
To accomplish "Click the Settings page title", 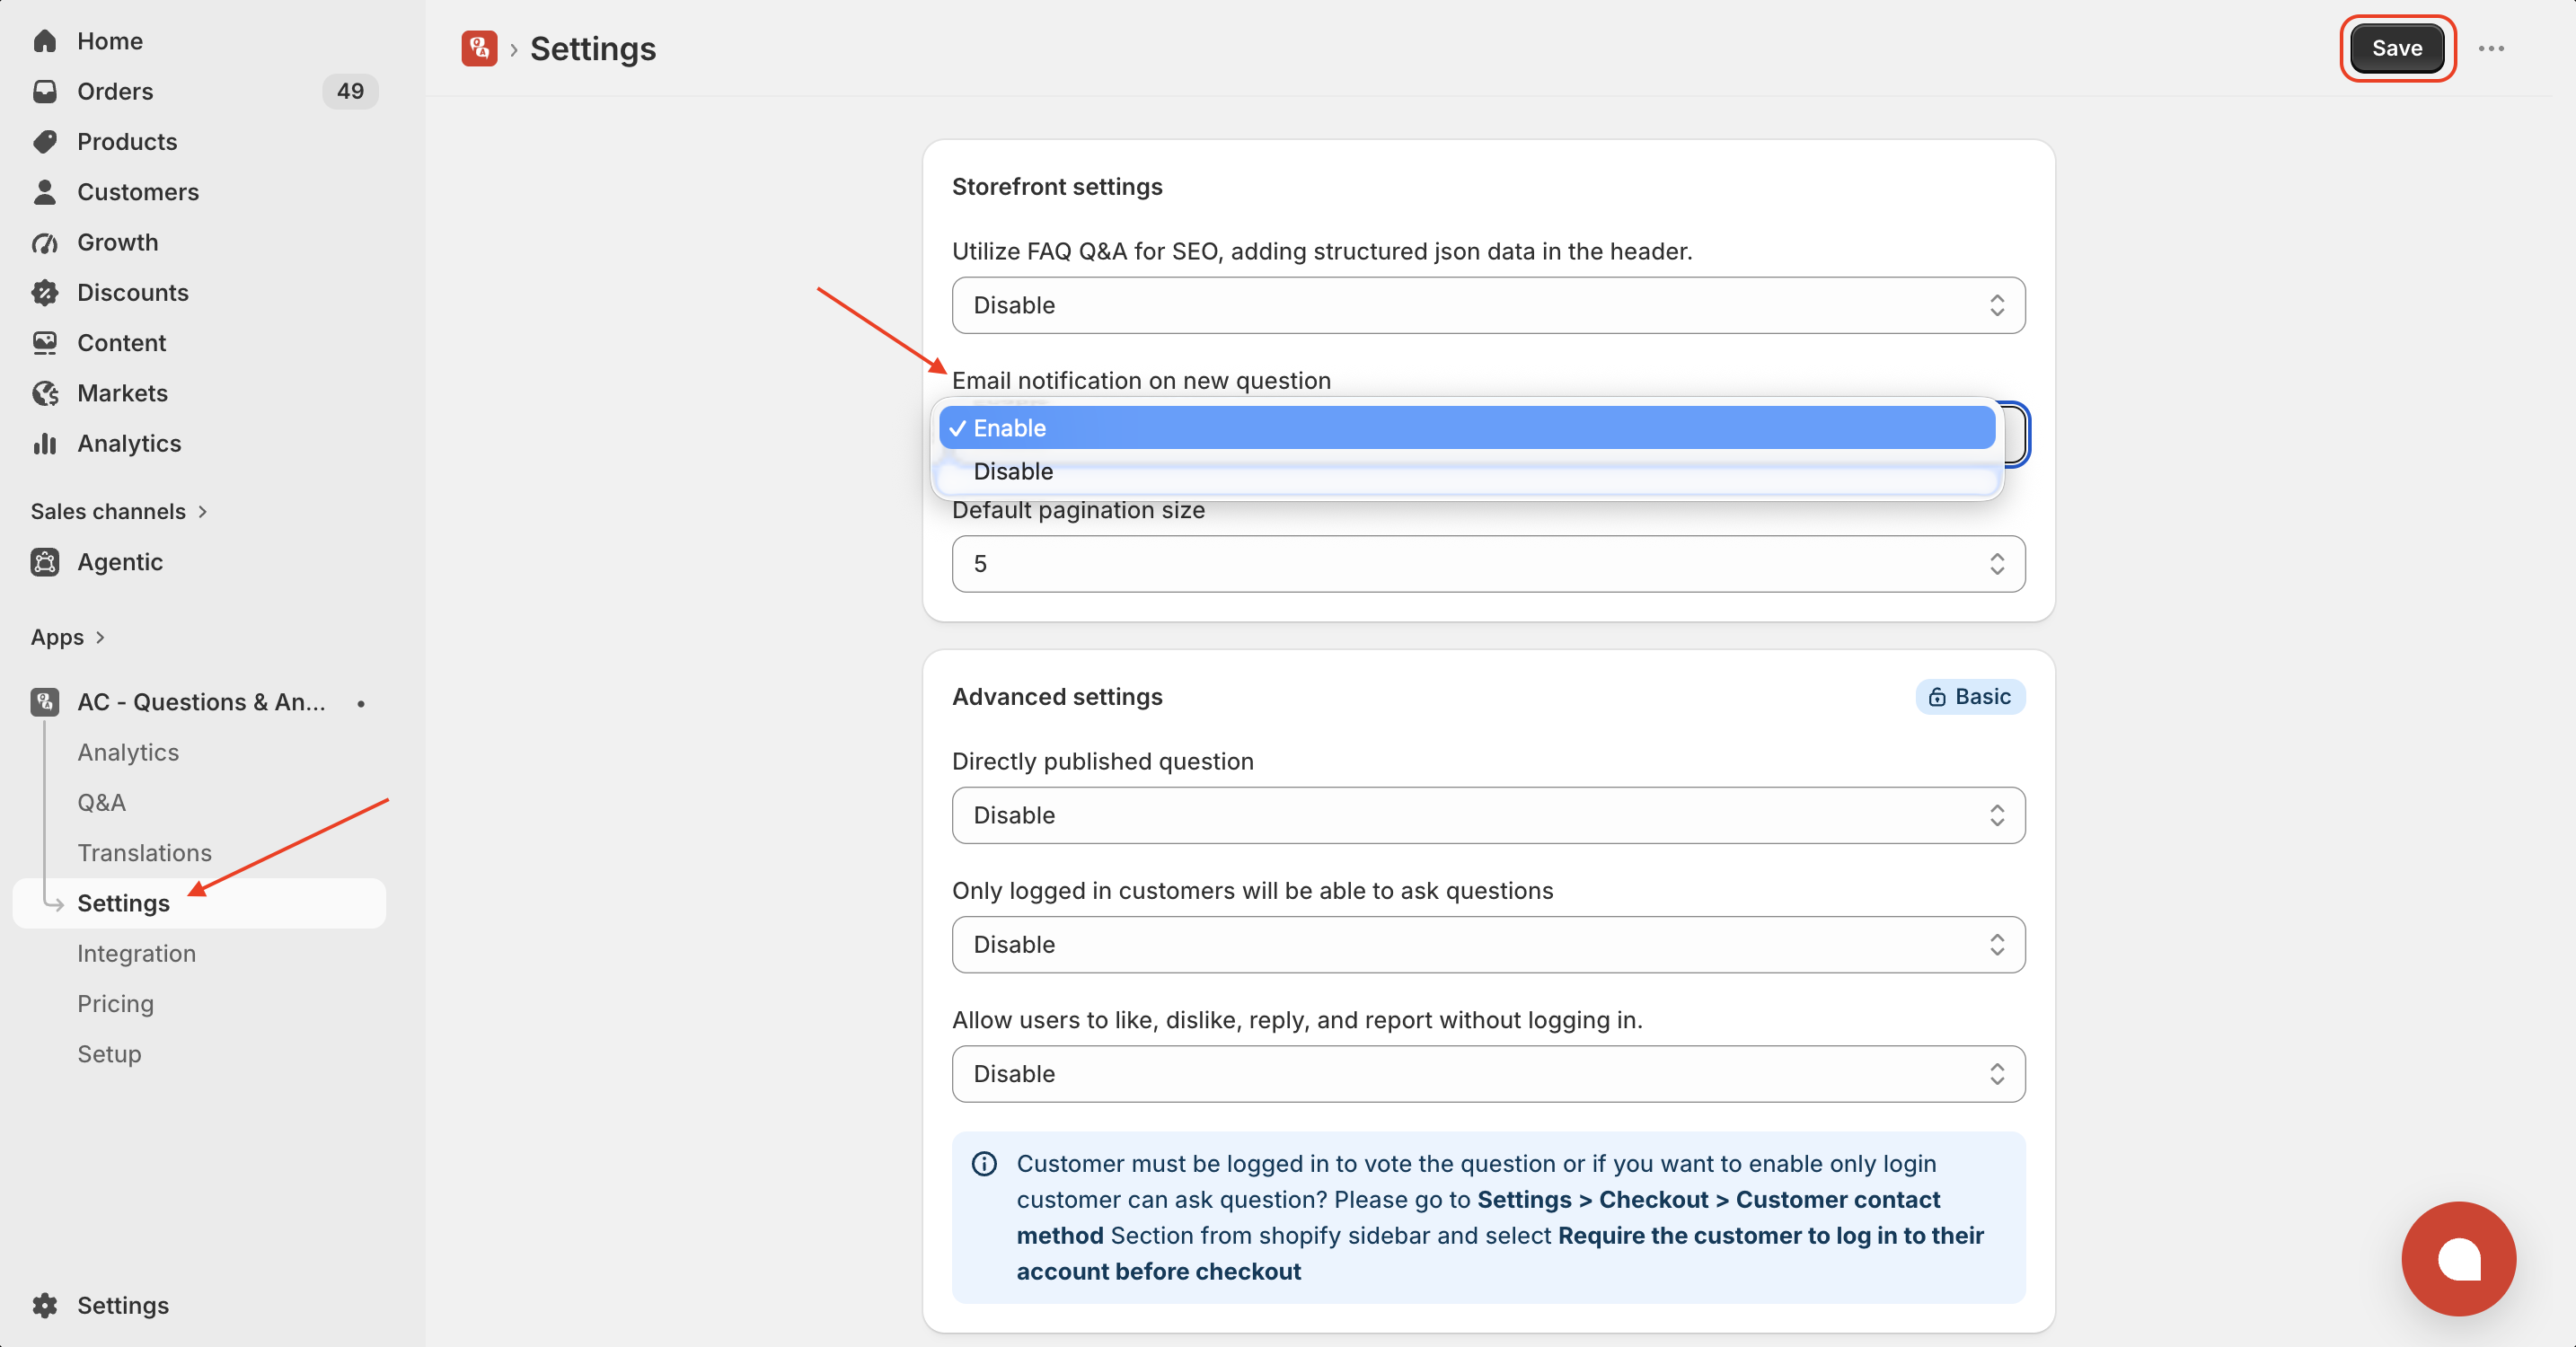I will pyautogui.click(x=592, y=48).
